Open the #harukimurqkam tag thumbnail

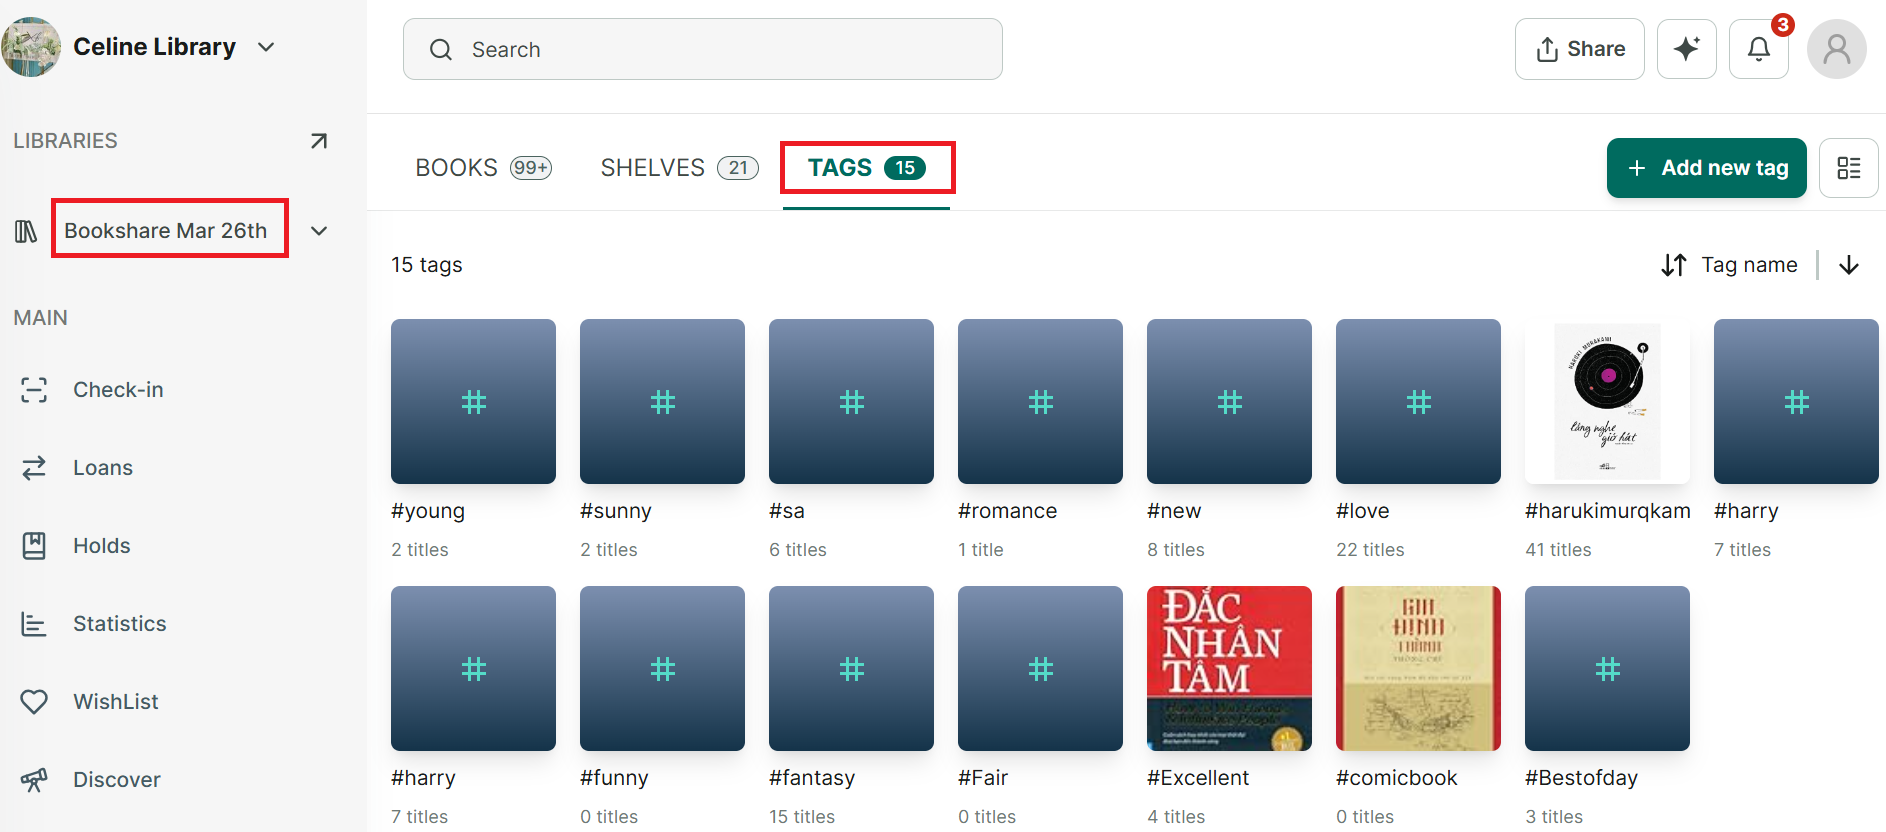point(1607,401)
